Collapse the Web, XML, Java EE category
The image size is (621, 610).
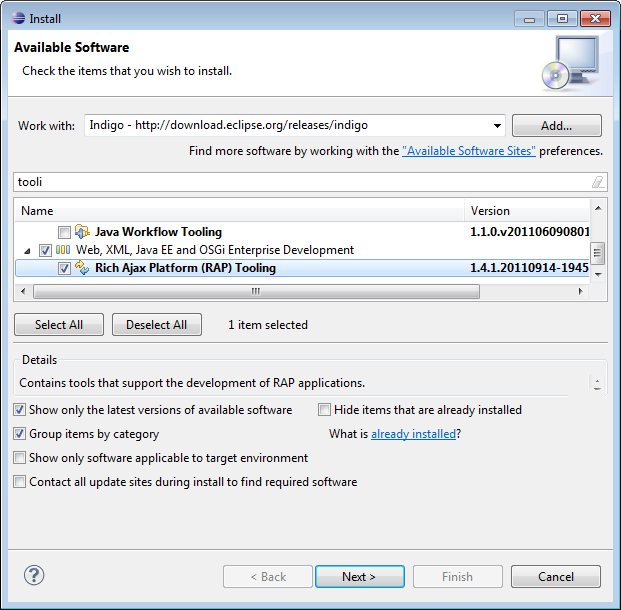27,251
